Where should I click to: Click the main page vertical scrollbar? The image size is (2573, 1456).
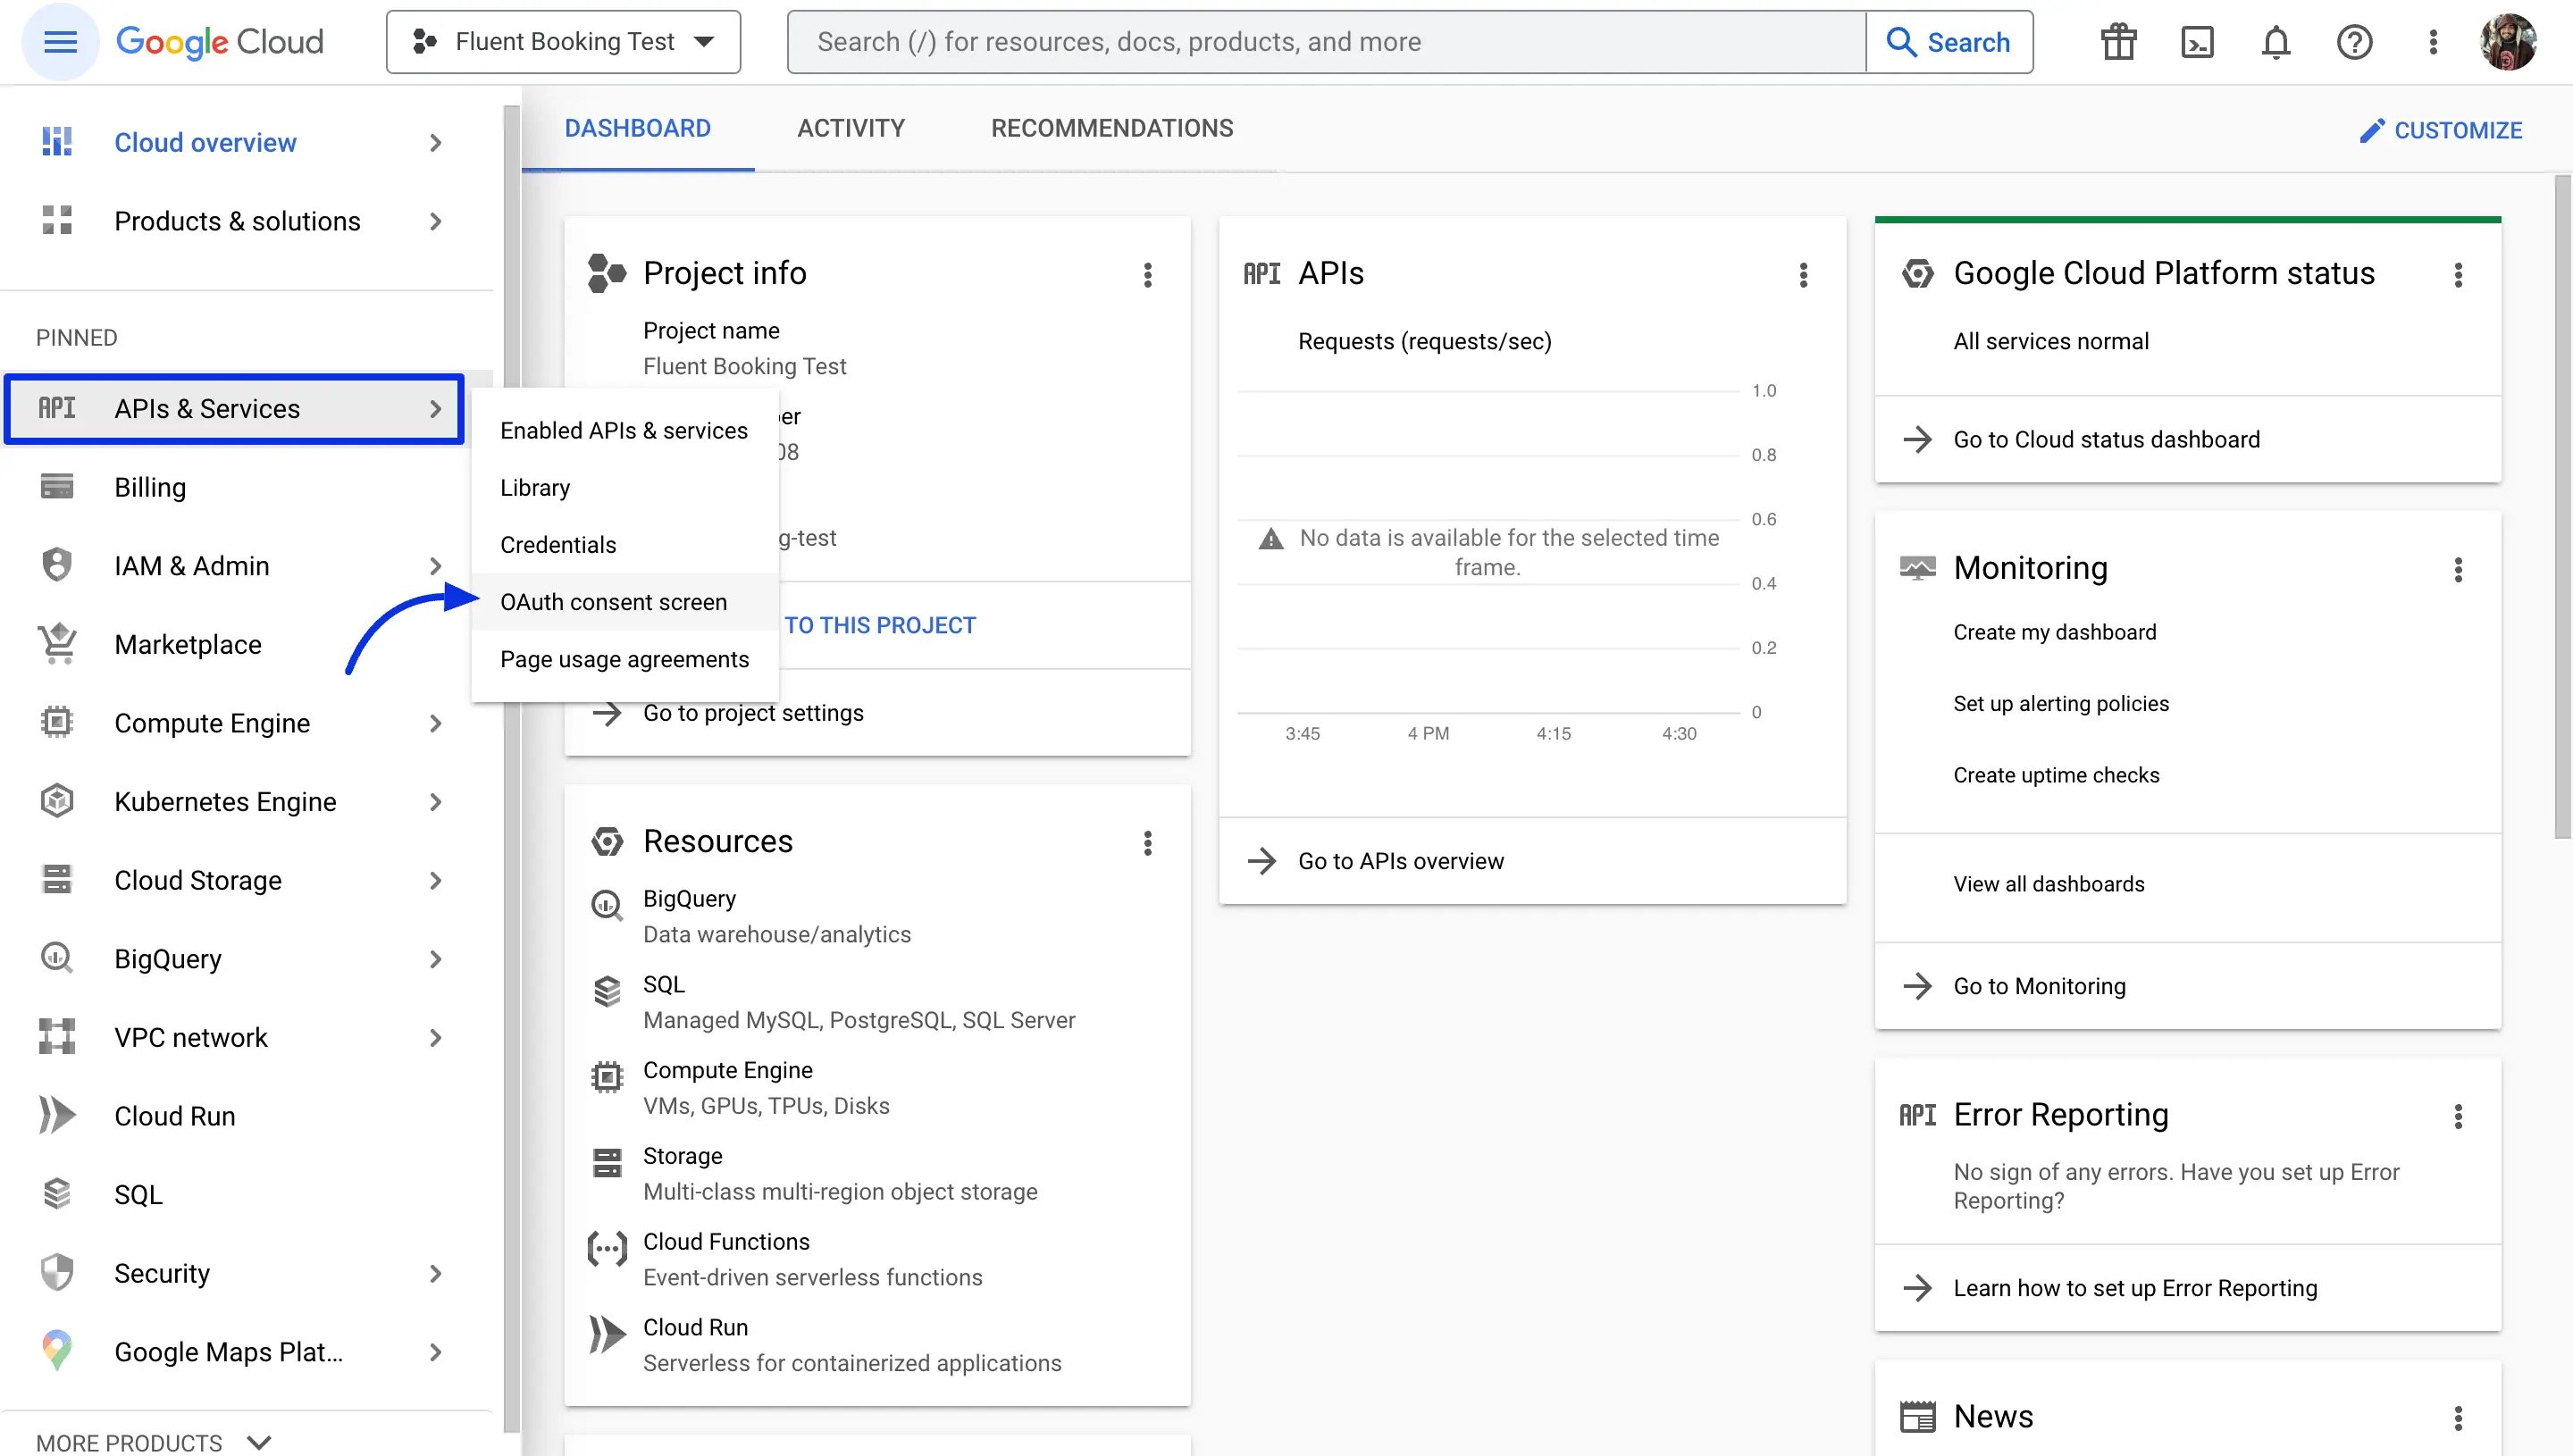(x=2561, y=506)
